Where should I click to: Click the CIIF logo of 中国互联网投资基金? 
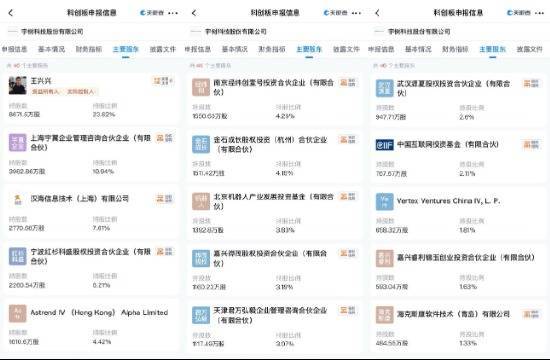[384, 145]
